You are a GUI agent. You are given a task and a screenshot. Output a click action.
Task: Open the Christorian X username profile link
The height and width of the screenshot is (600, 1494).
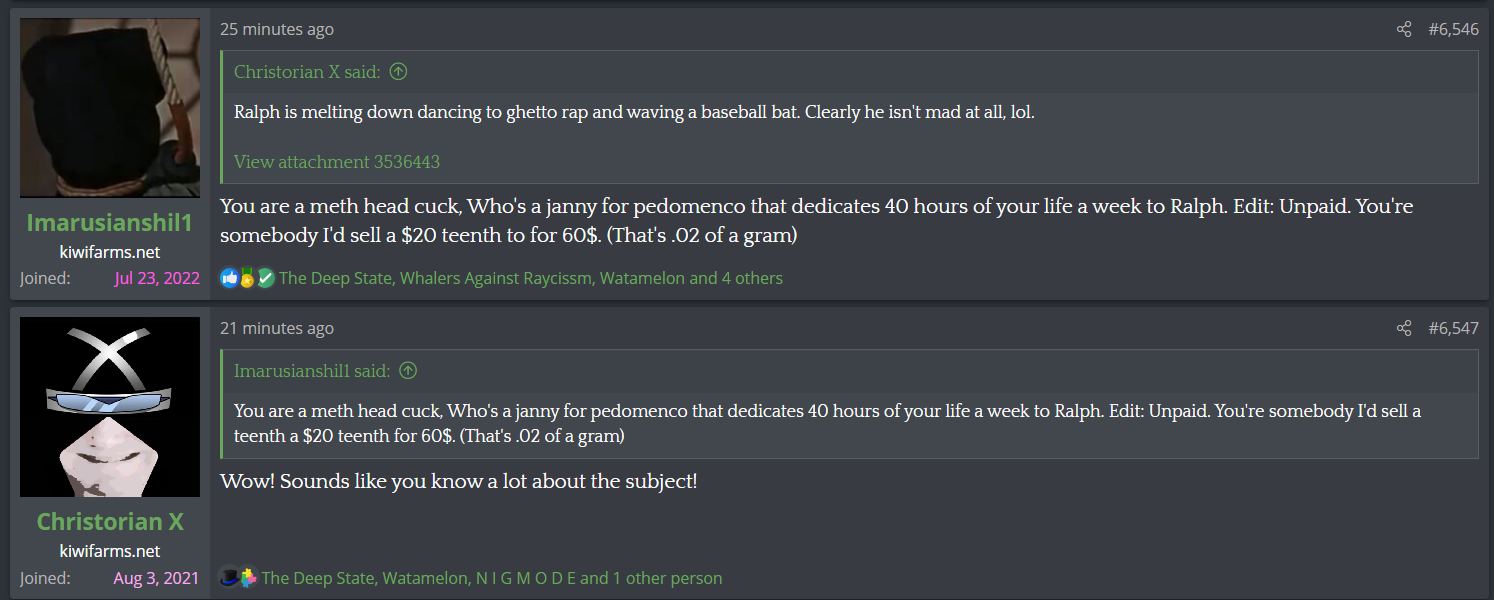(x=110, y=521)
